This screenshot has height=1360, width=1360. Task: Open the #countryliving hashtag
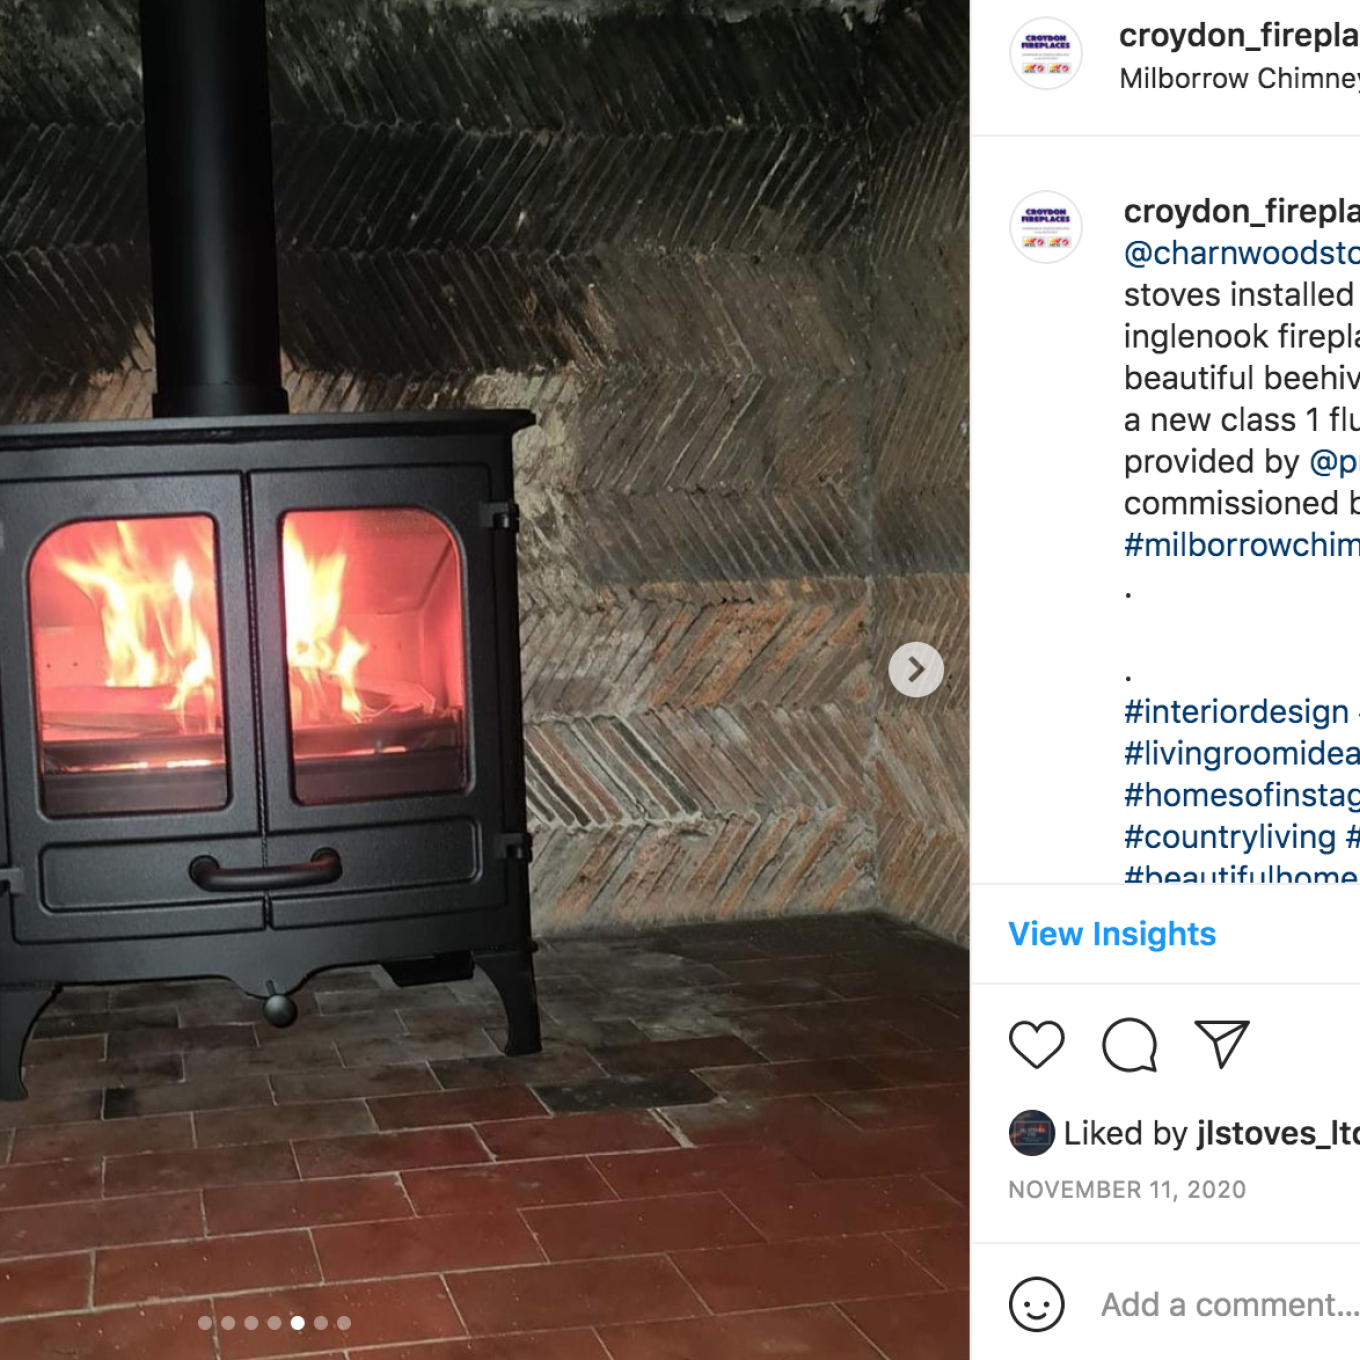click(x=1230, y=837)
